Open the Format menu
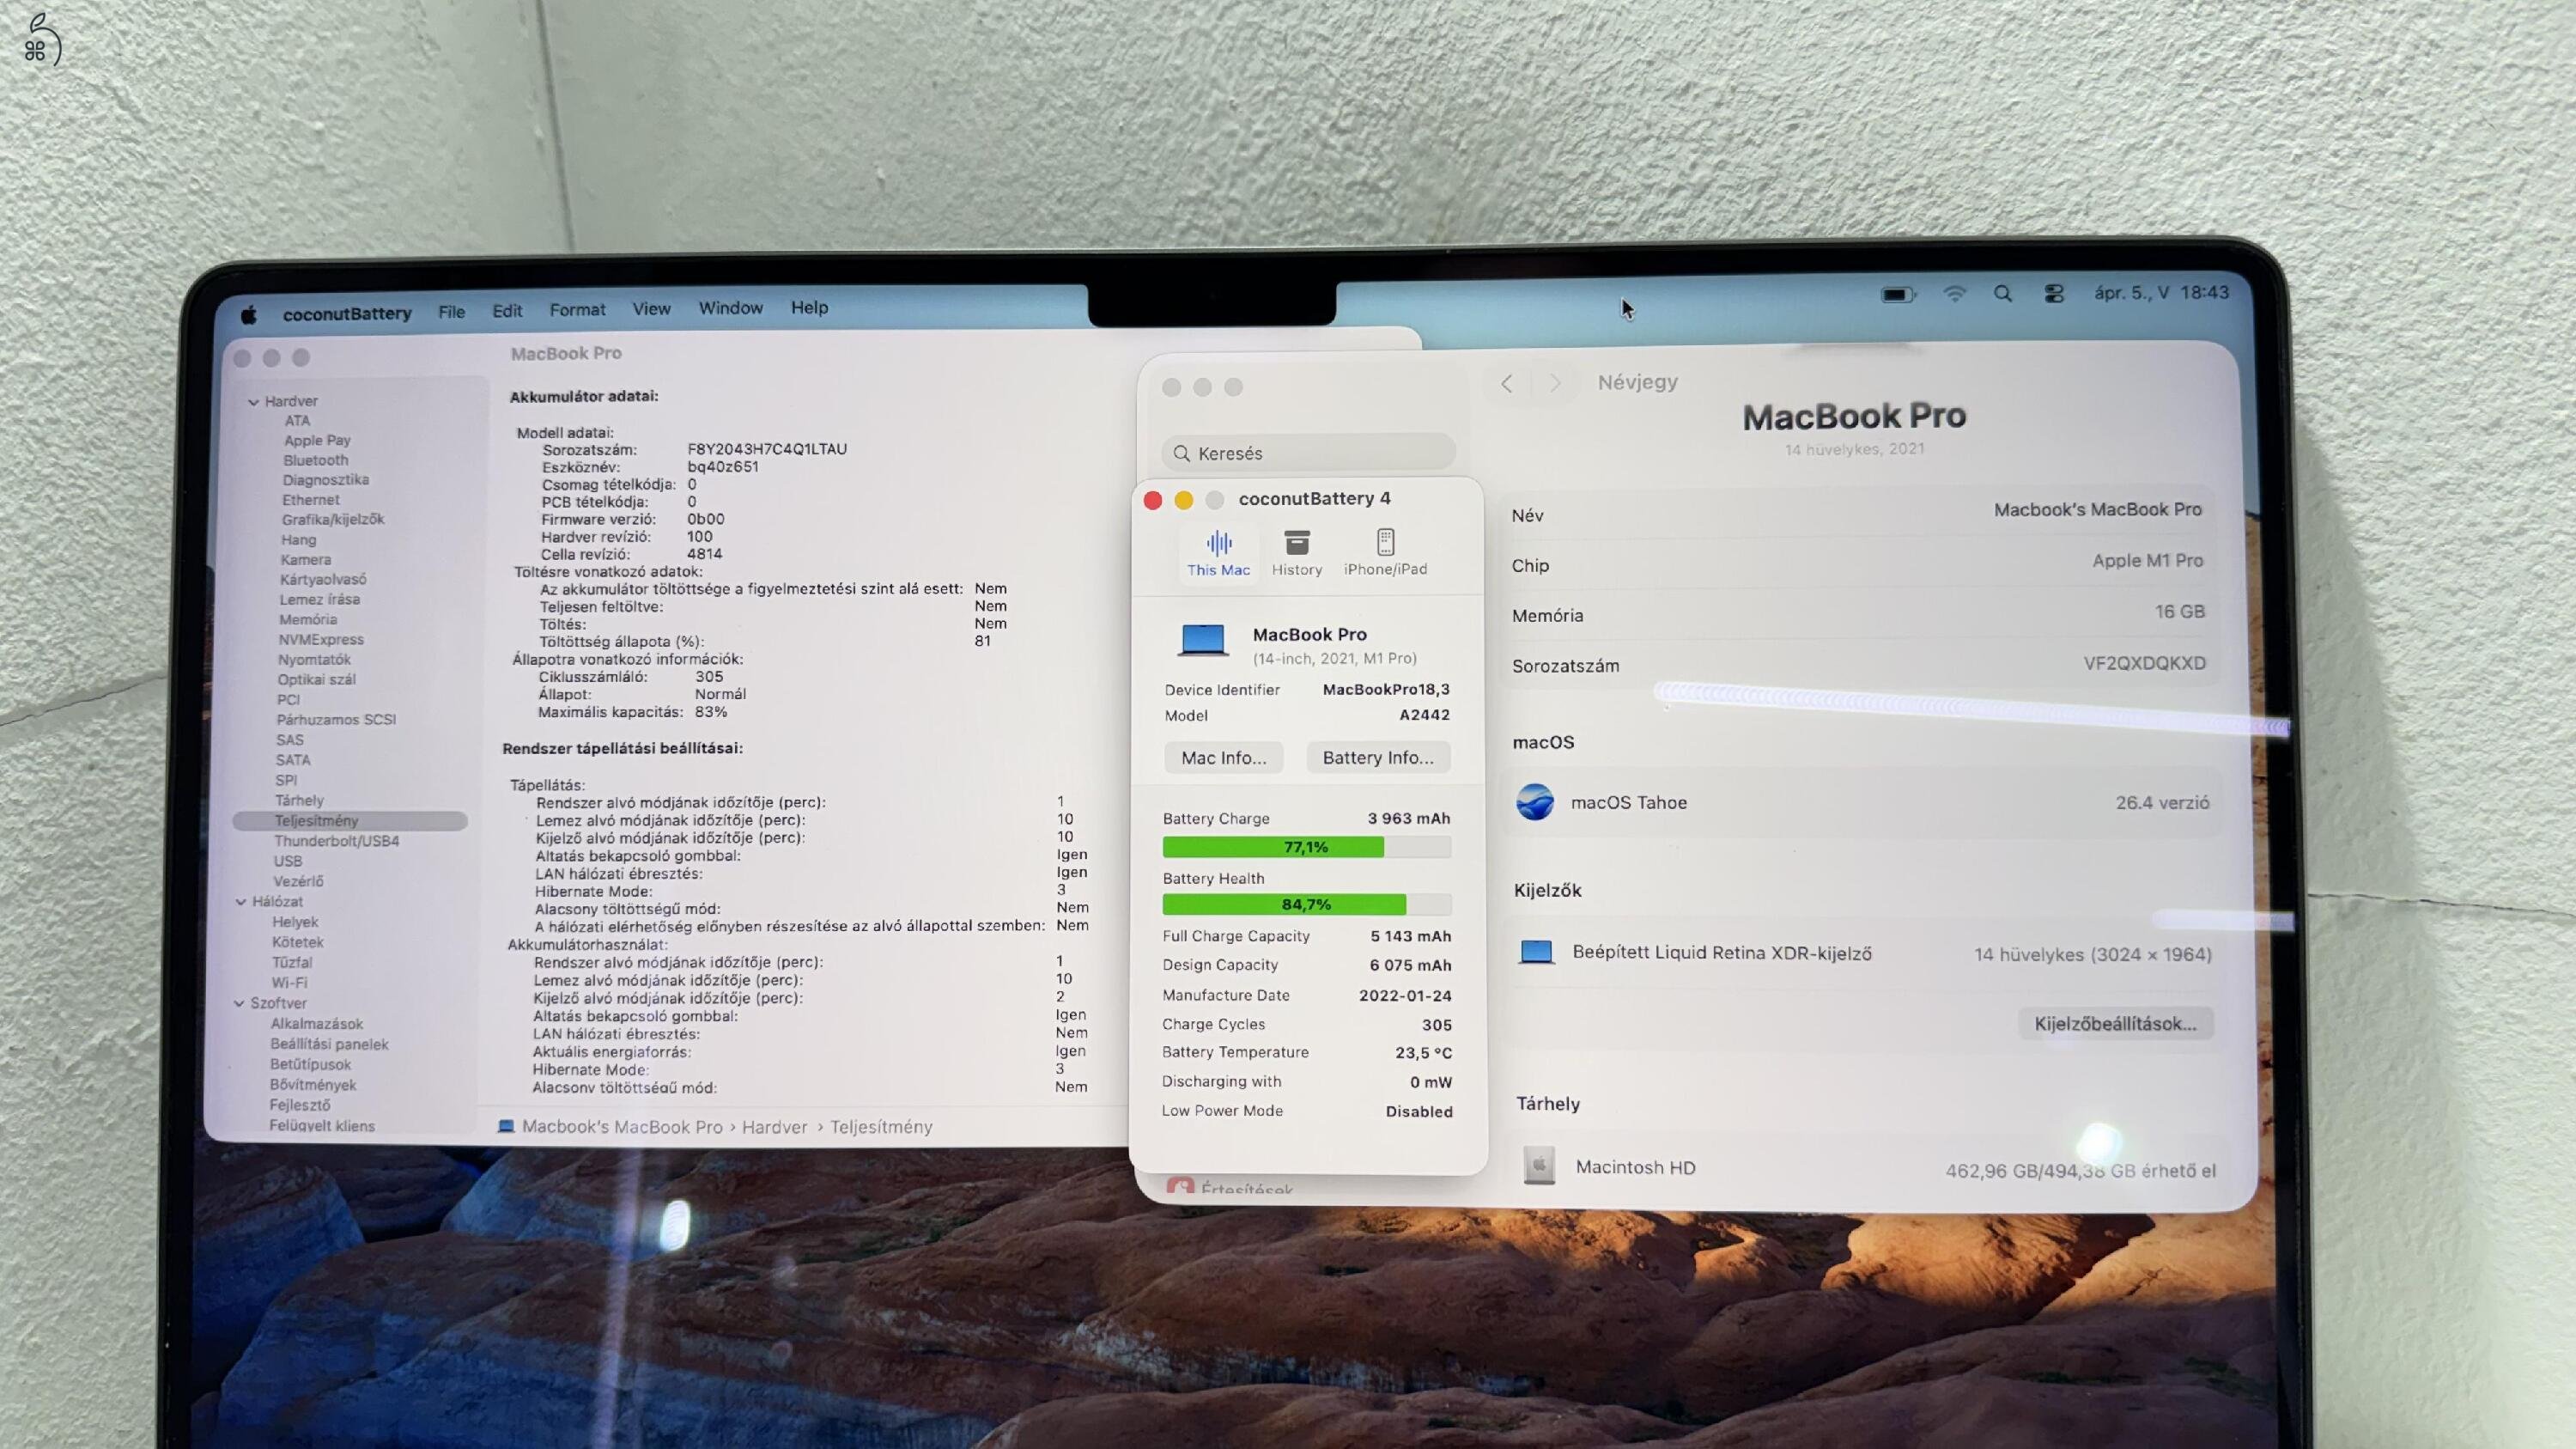 (577, 310)
